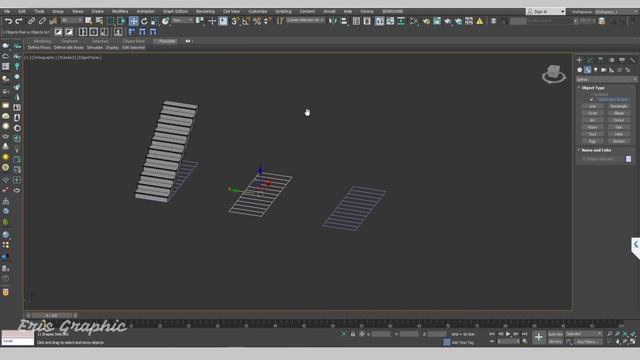Activate the Select and Scale tool

pos(155,21)
